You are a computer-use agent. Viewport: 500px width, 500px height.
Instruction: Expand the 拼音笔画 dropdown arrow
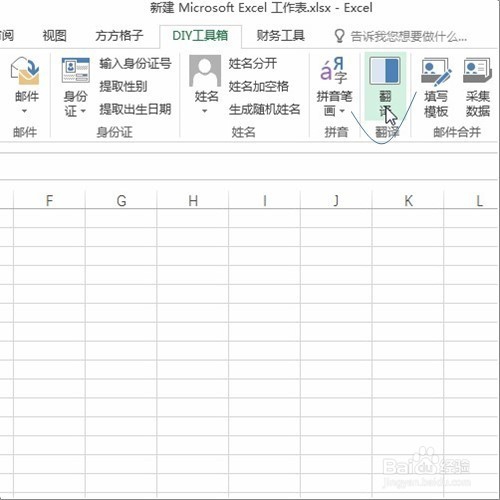click(342, 110)
